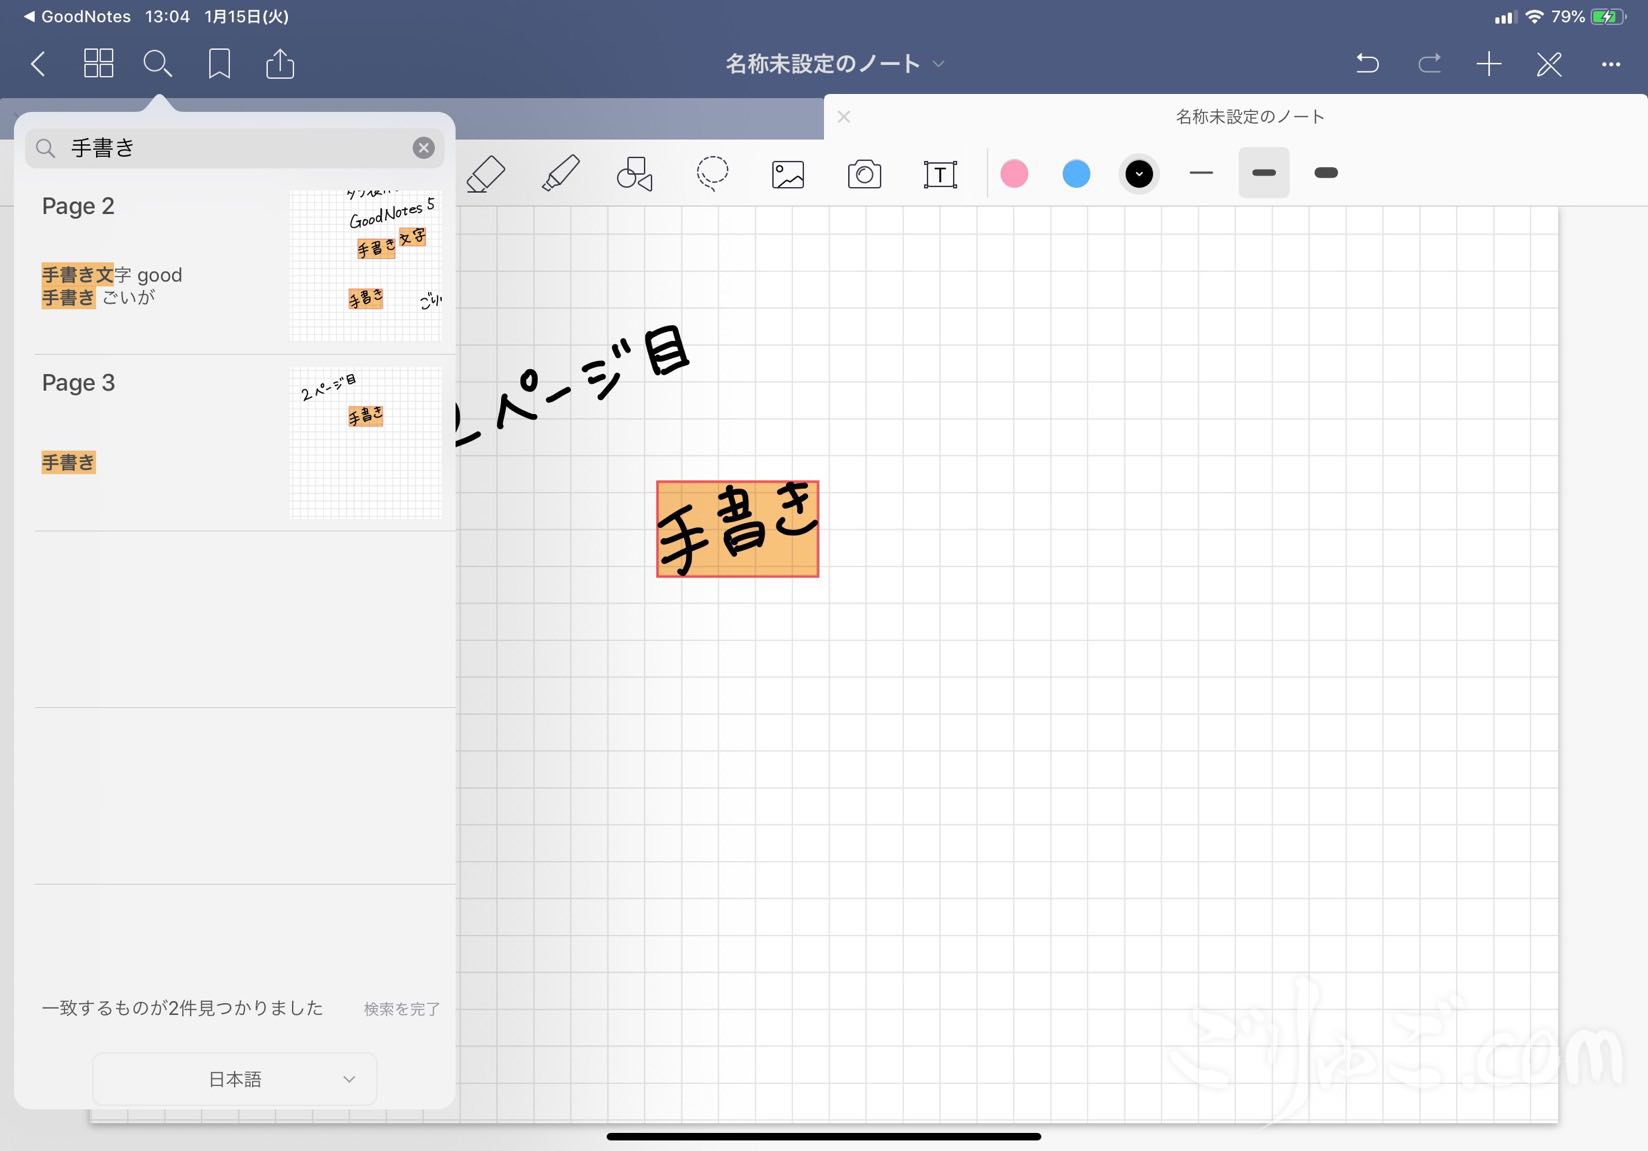This screenshot has height=1151, width=1648.
Task: Expand the 日本語 language dropdown
Action: [235, 1079]
